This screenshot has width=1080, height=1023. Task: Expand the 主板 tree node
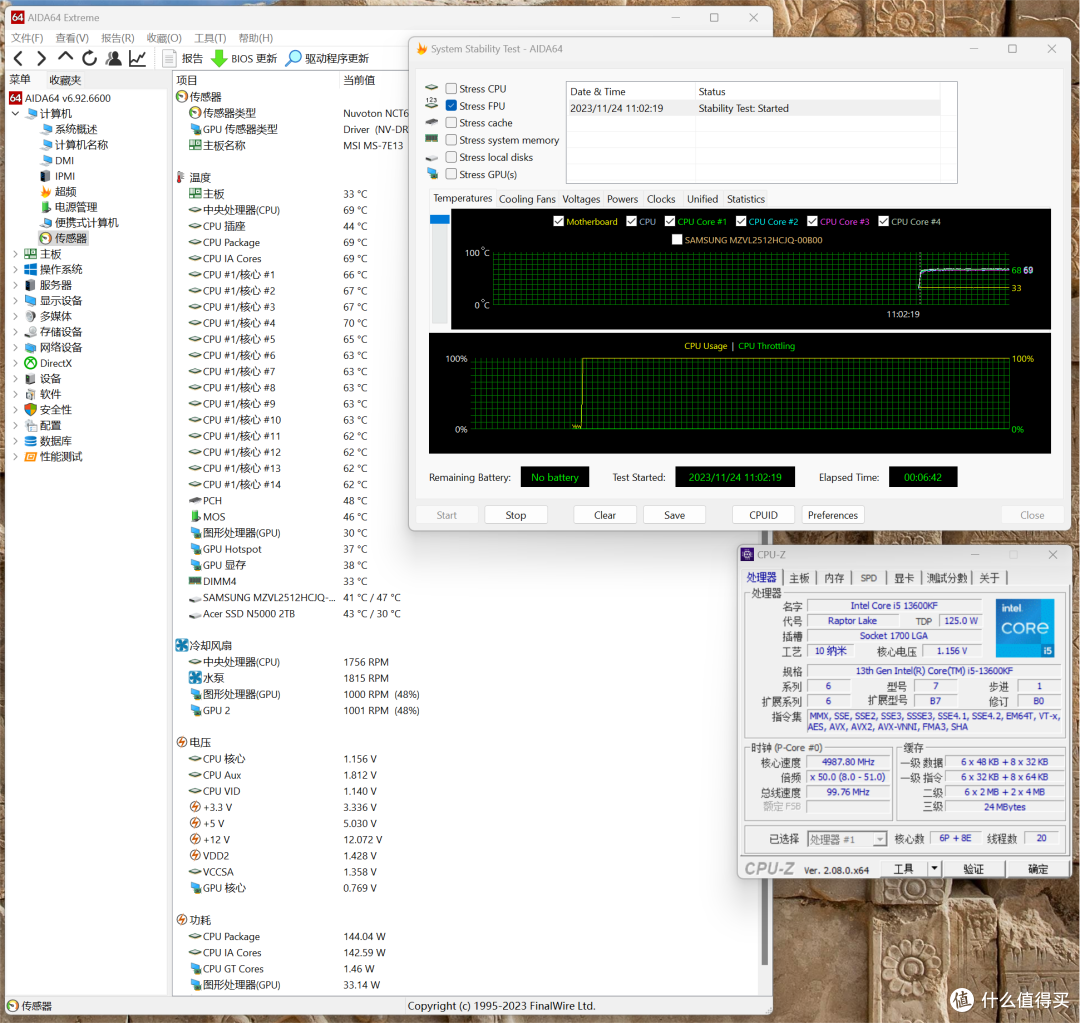coord(15,254)
